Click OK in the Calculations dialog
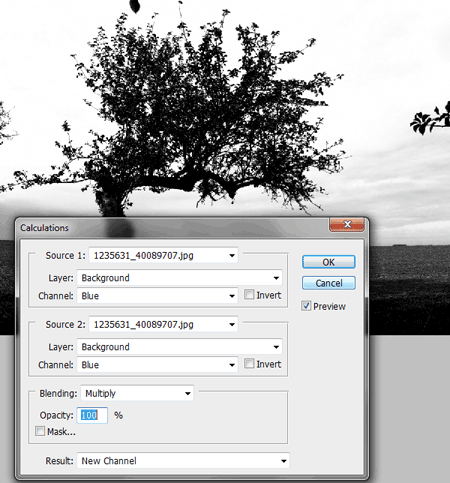Viewport: 450px width, 483px height. 329,262
